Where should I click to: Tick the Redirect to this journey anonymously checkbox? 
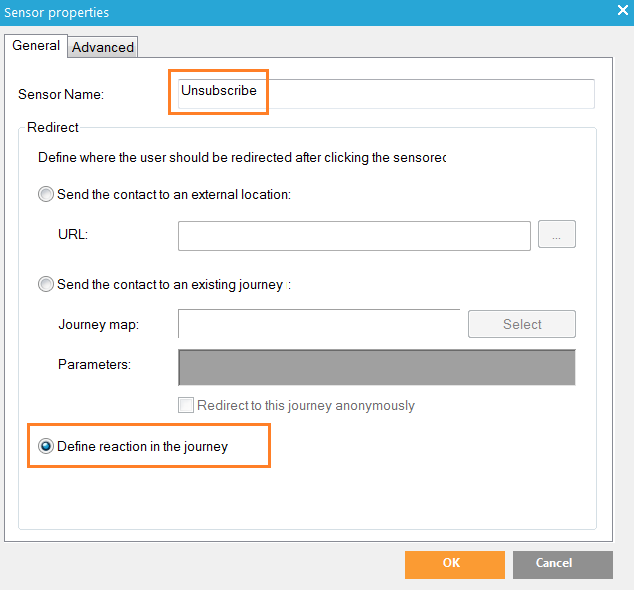(185, 406)
